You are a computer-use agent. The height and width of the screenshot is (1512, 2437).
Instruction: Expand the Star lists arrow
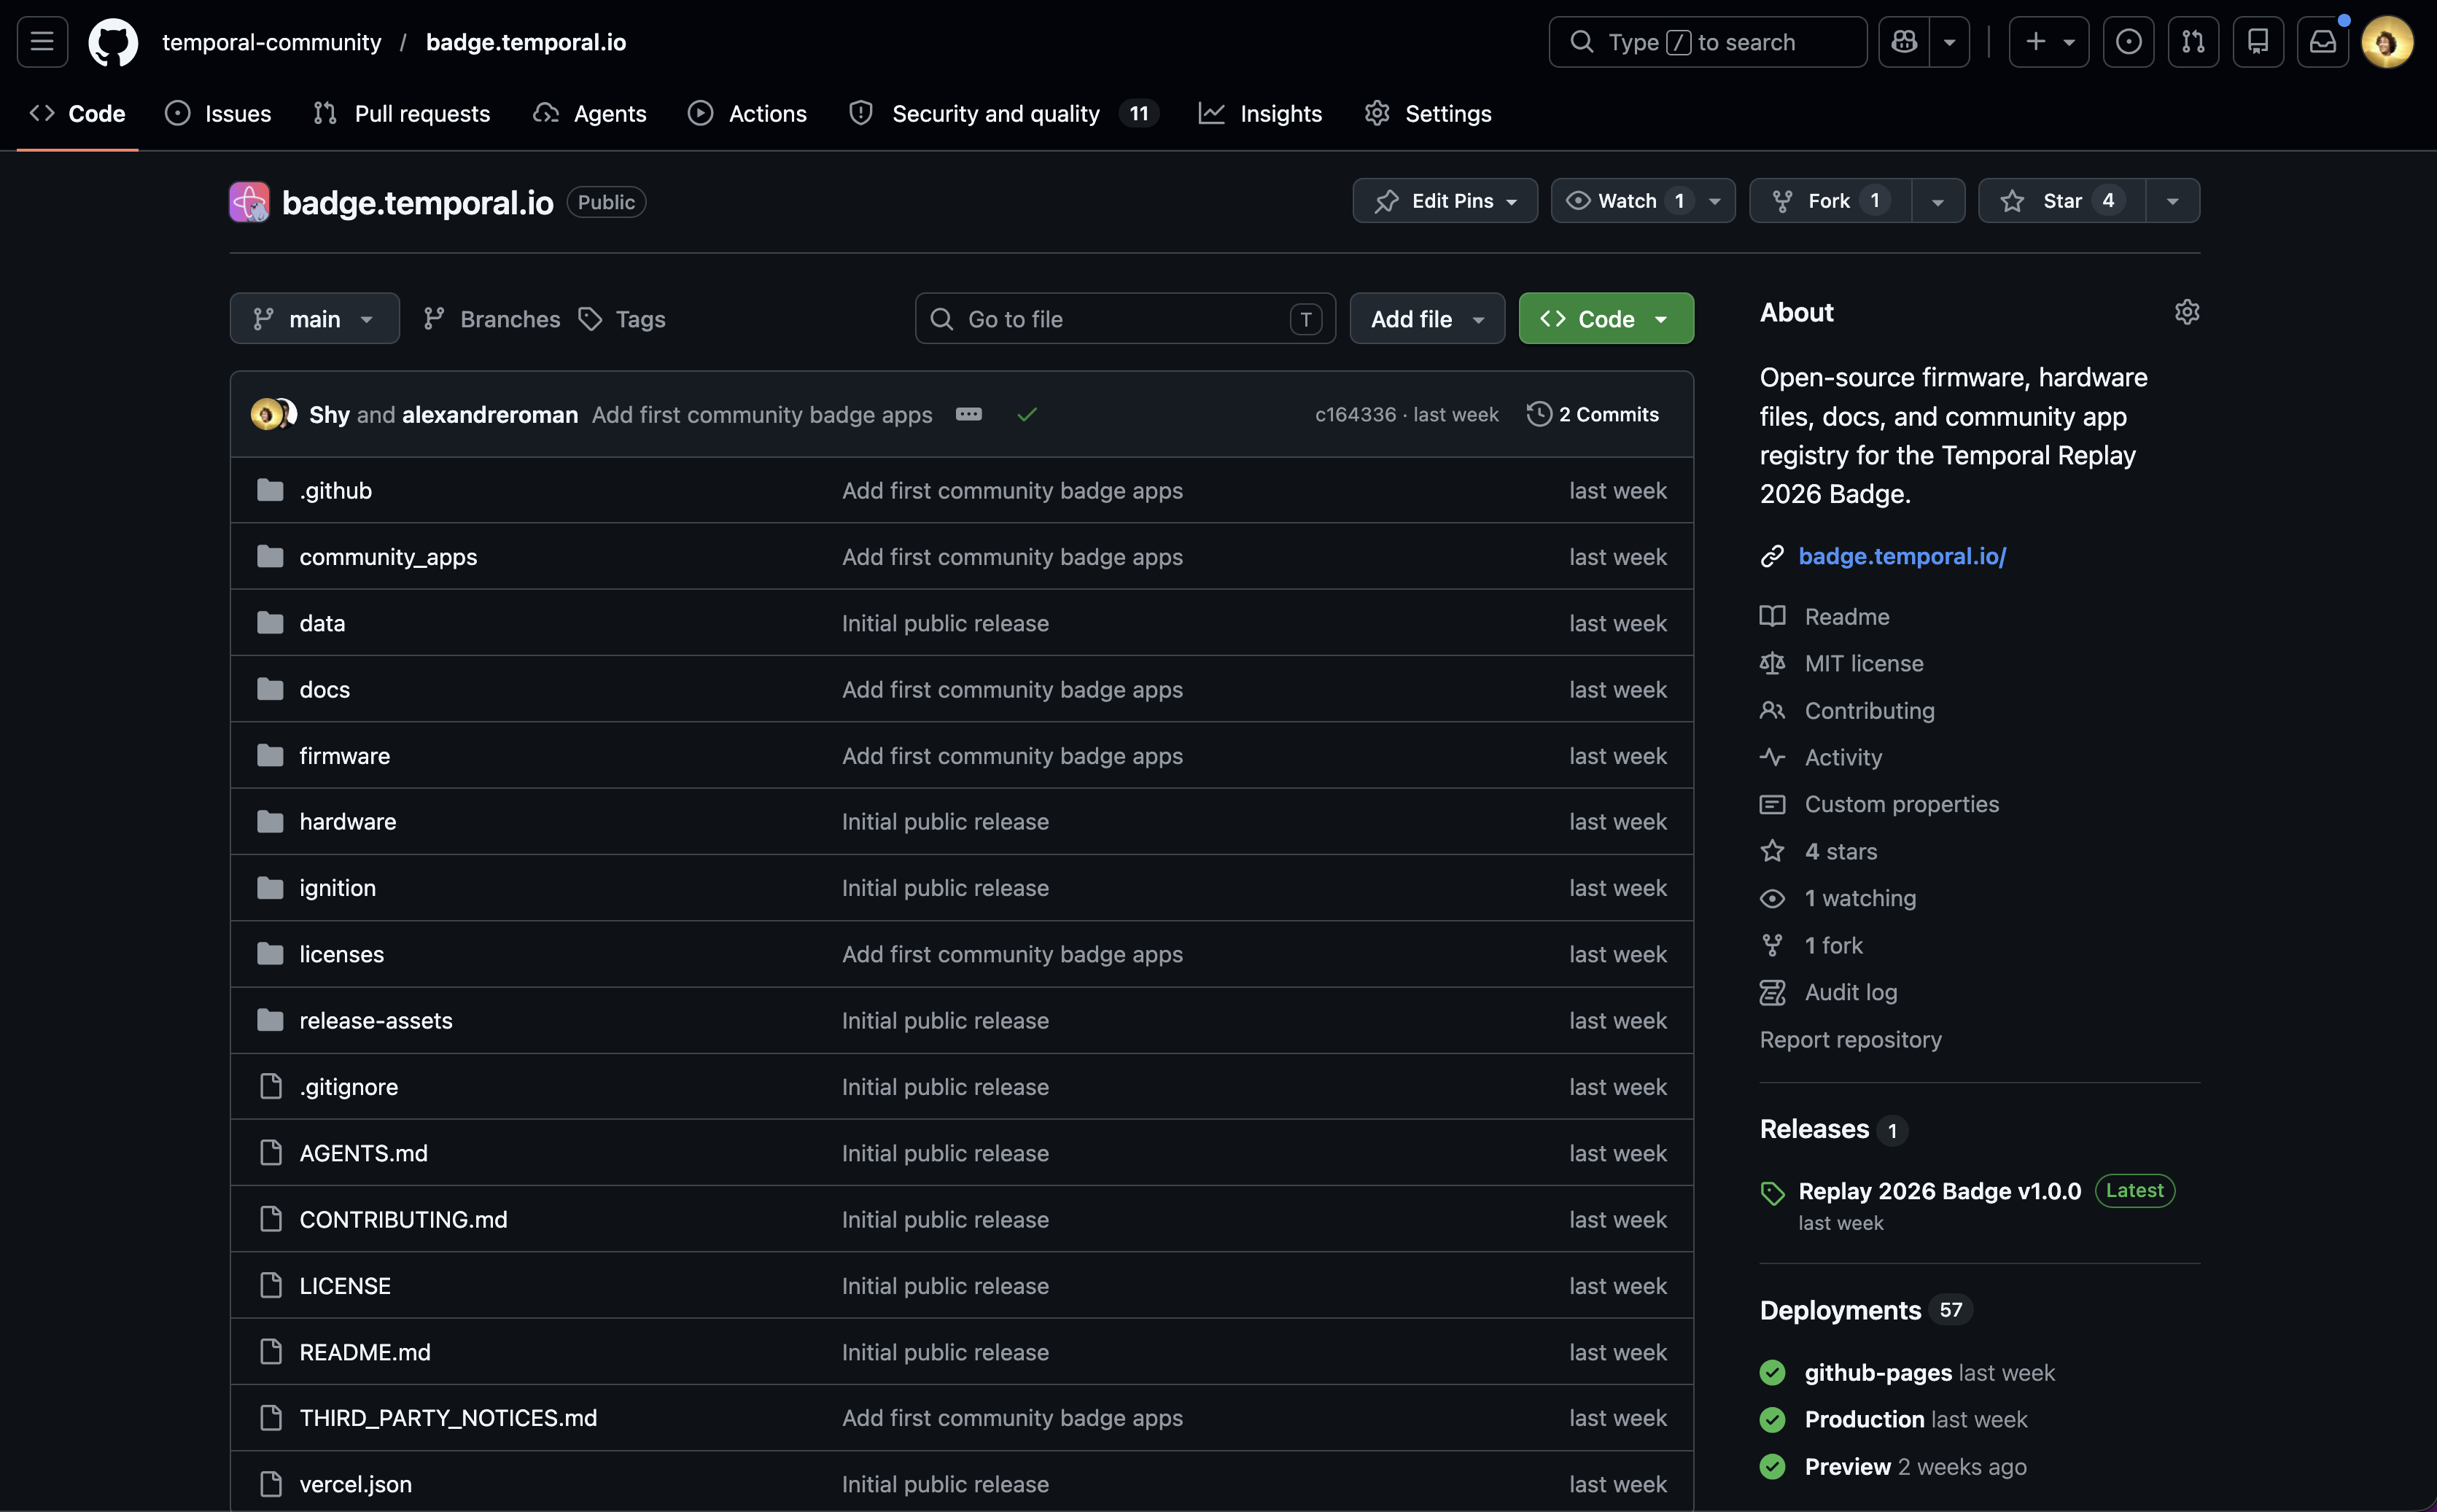point(2173,201)
